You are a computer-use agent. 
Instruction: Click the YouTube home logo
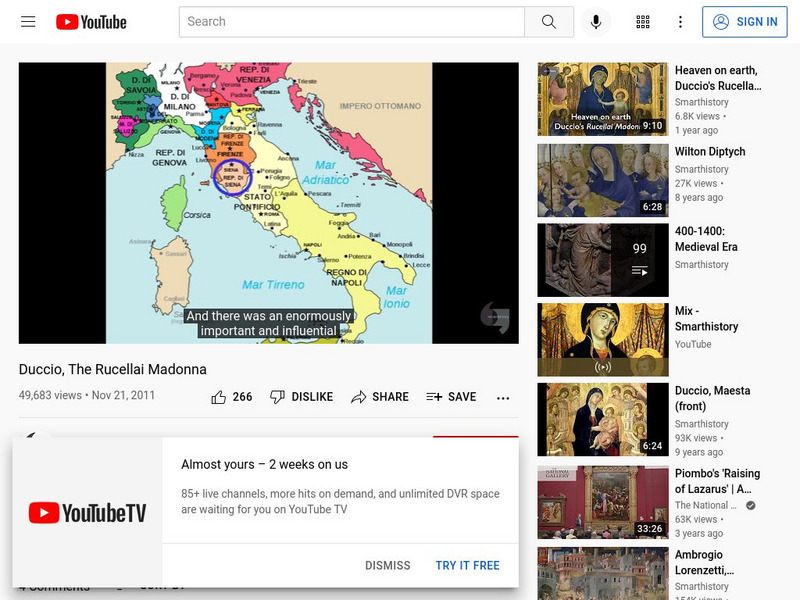pyautogui.click(x=95, y=21)
